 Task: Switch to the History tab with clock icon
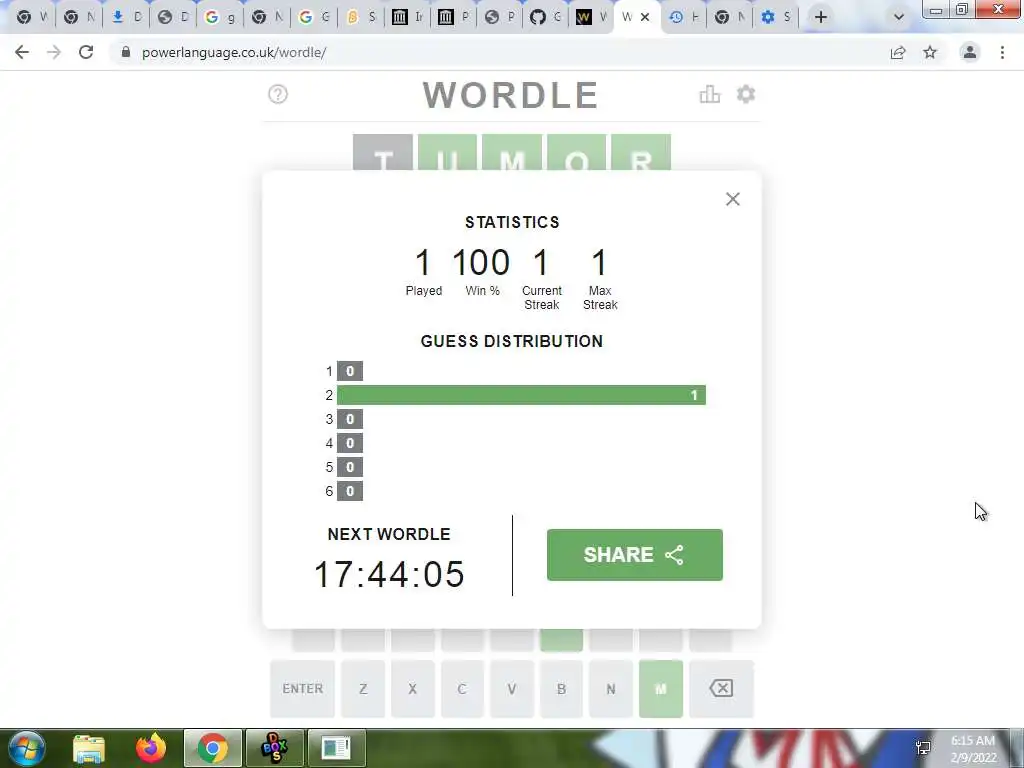[685, 17]
